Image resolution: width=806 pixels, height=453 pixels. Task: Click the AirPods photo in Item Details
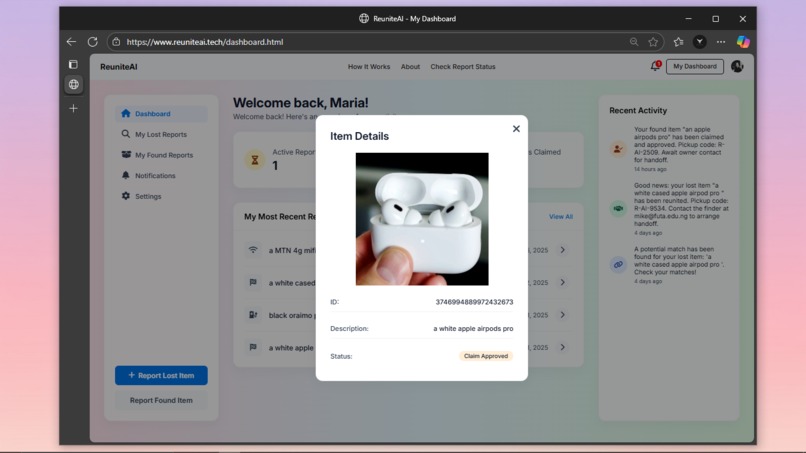pos(422,219)
